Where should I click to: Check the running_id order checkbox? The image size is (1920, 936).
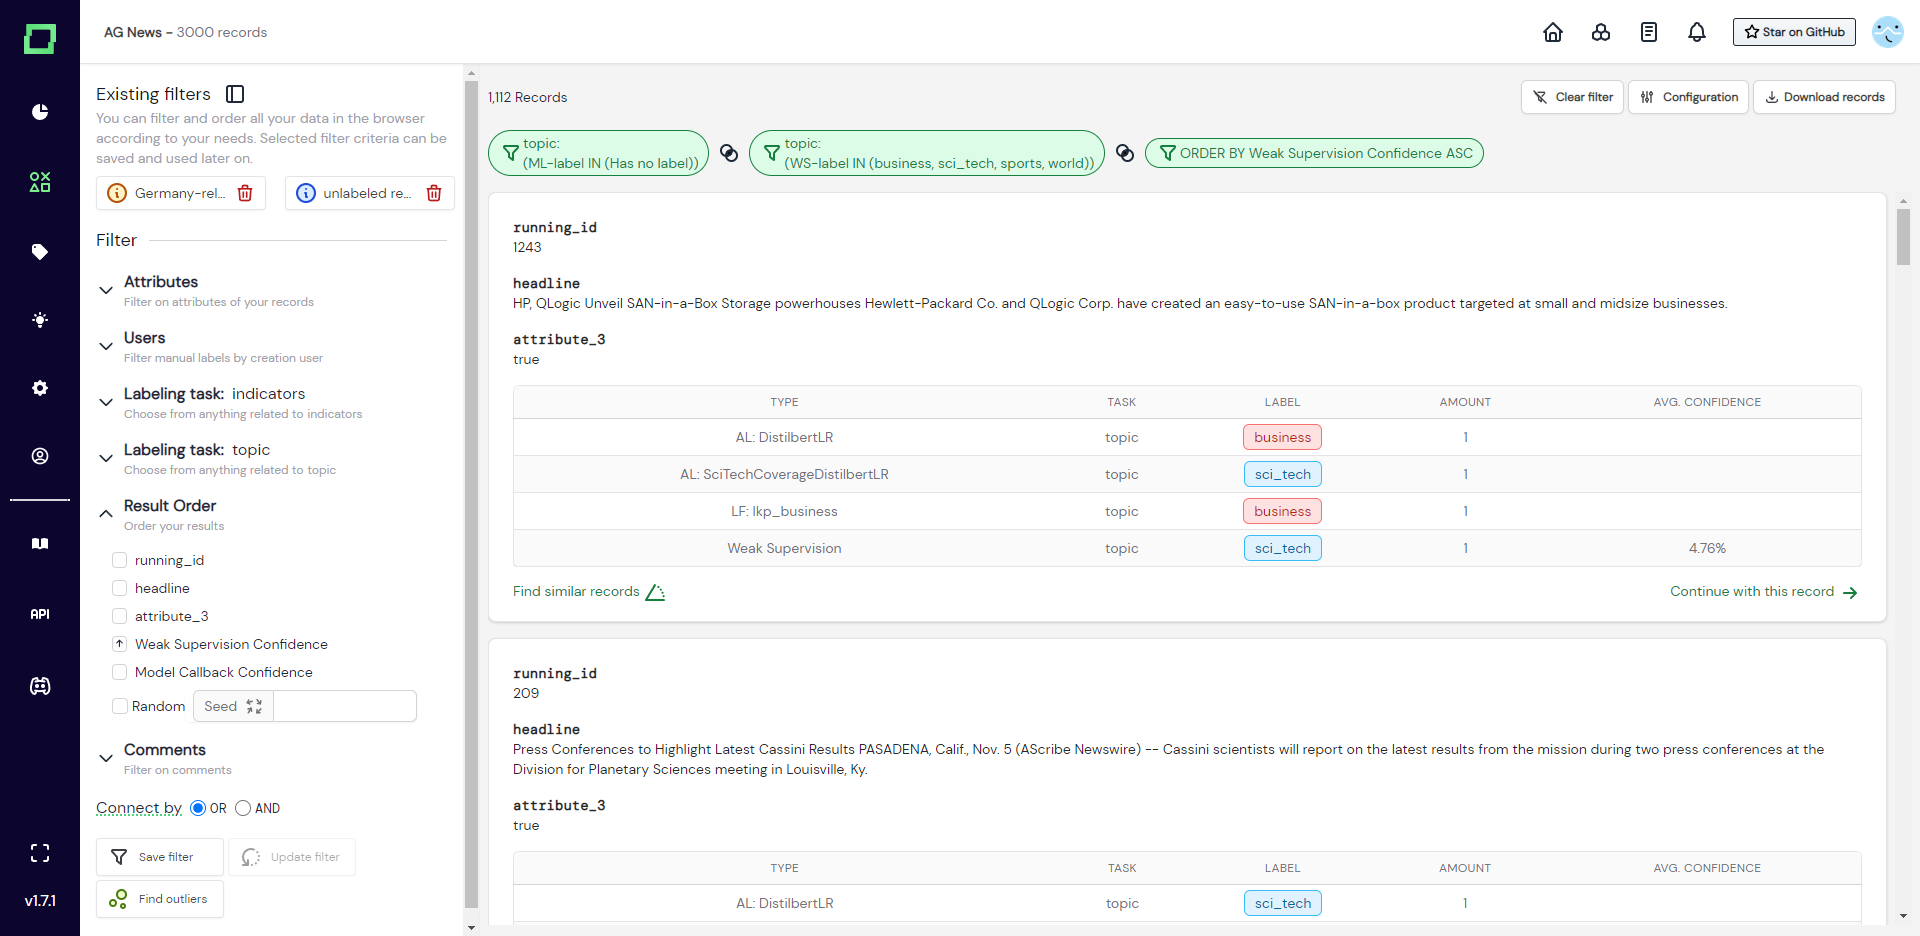pyautogui.click(x=120, y=560)
